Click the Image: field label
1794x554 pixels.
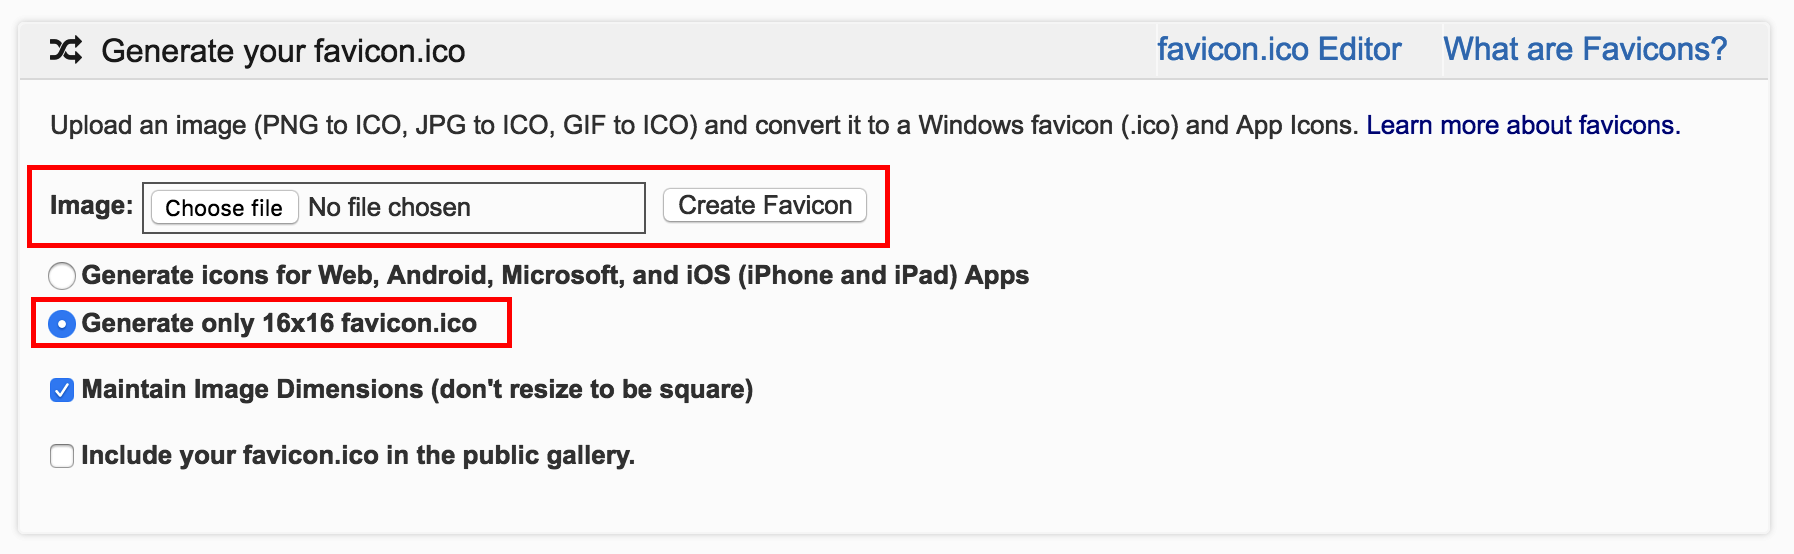coord(91,205)
